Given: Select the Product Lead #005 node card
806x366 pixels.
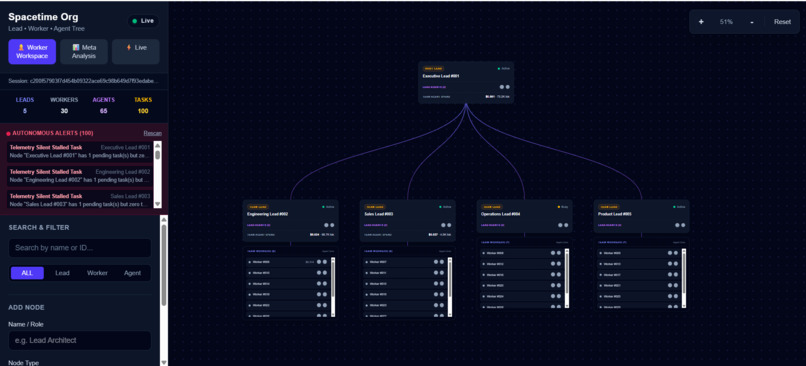Looking at the screenshot, I should pos(641,217).
